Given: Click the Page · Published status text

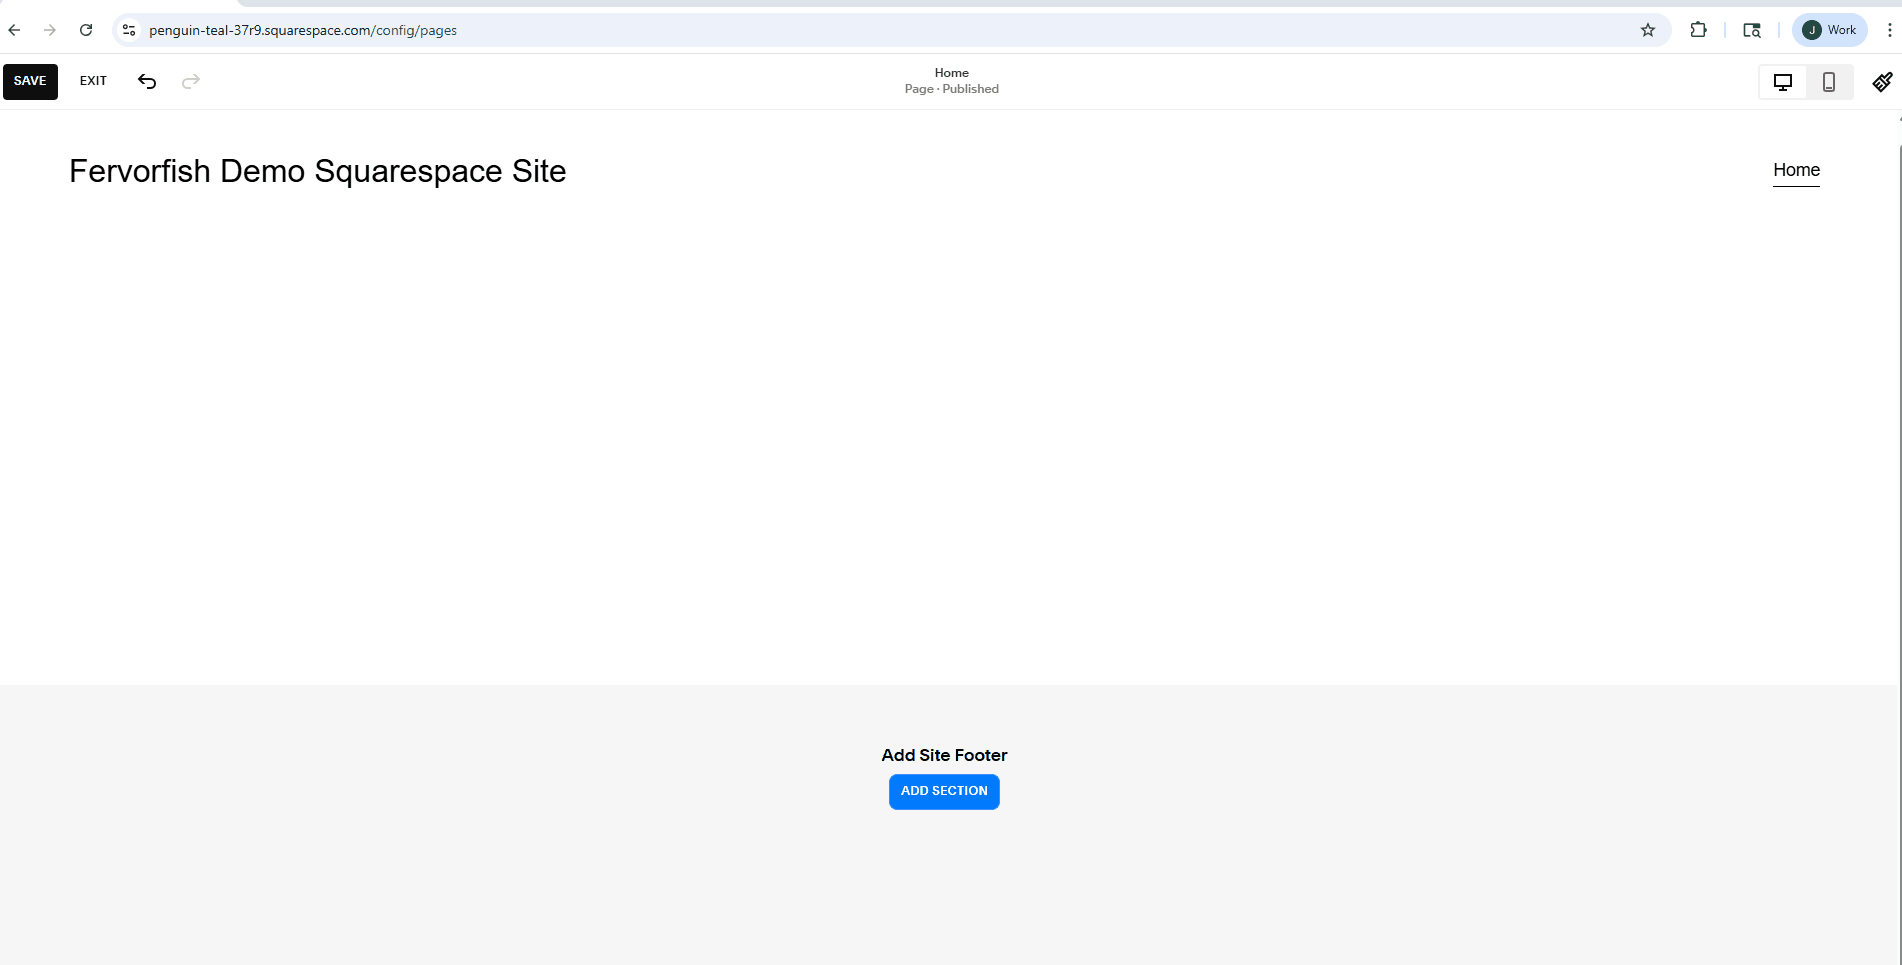Looking at the screenshot, I should point(952,89).
